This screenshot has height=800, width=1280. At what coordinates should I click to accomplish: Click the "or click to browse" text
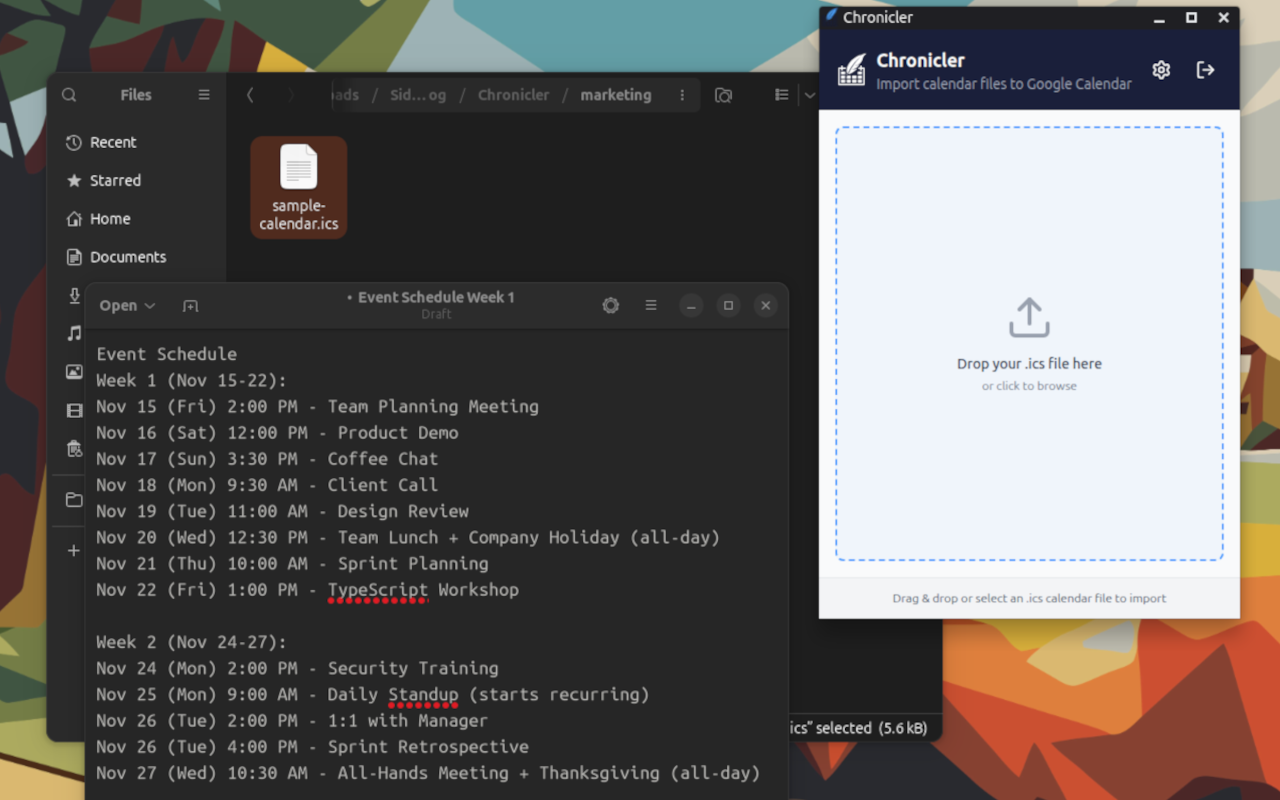pos(1028,386)
